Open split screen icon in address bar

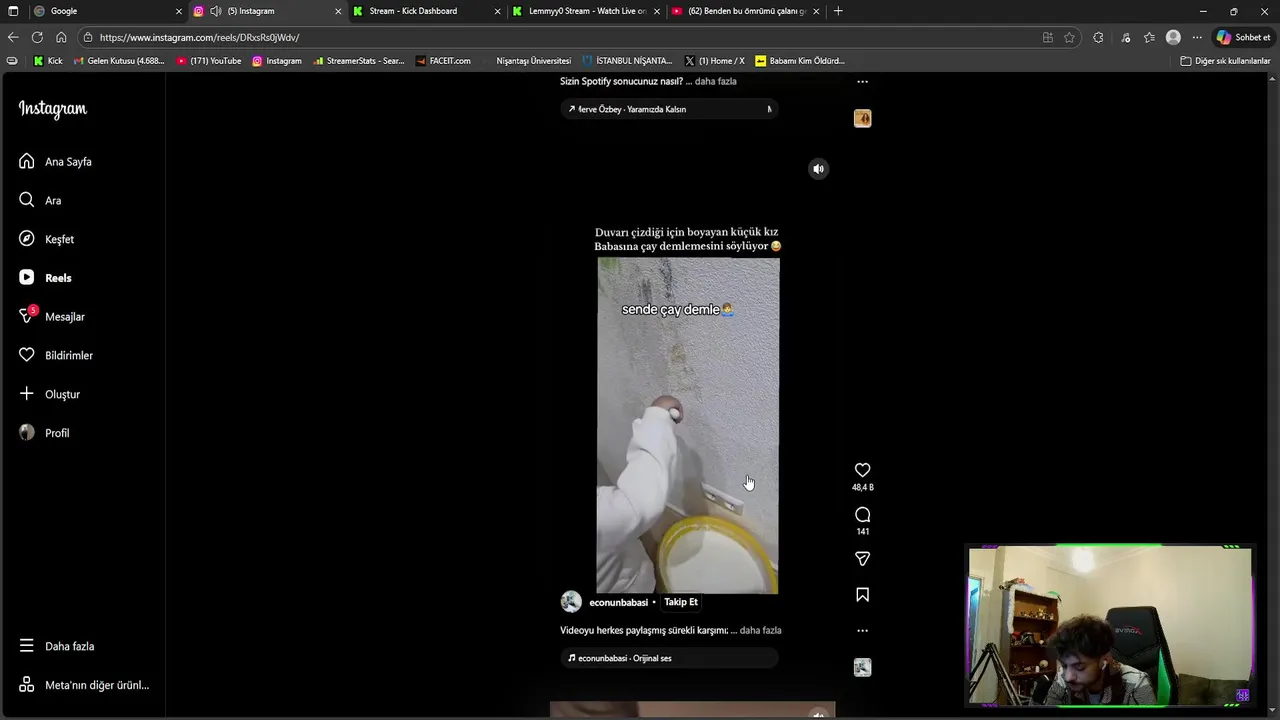click(x=1047, y=37)
